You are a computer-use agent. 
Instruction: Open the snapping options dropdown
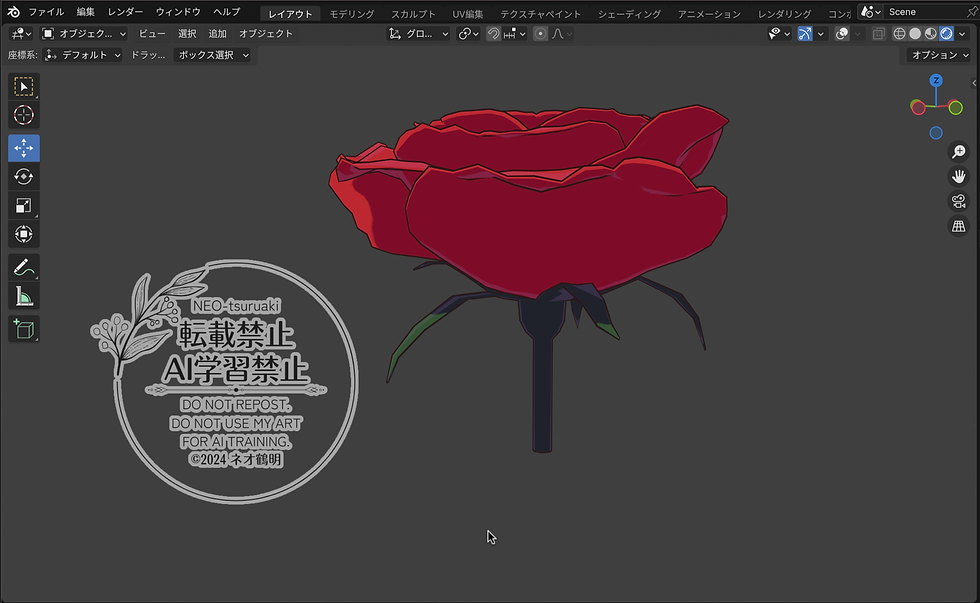516,34
